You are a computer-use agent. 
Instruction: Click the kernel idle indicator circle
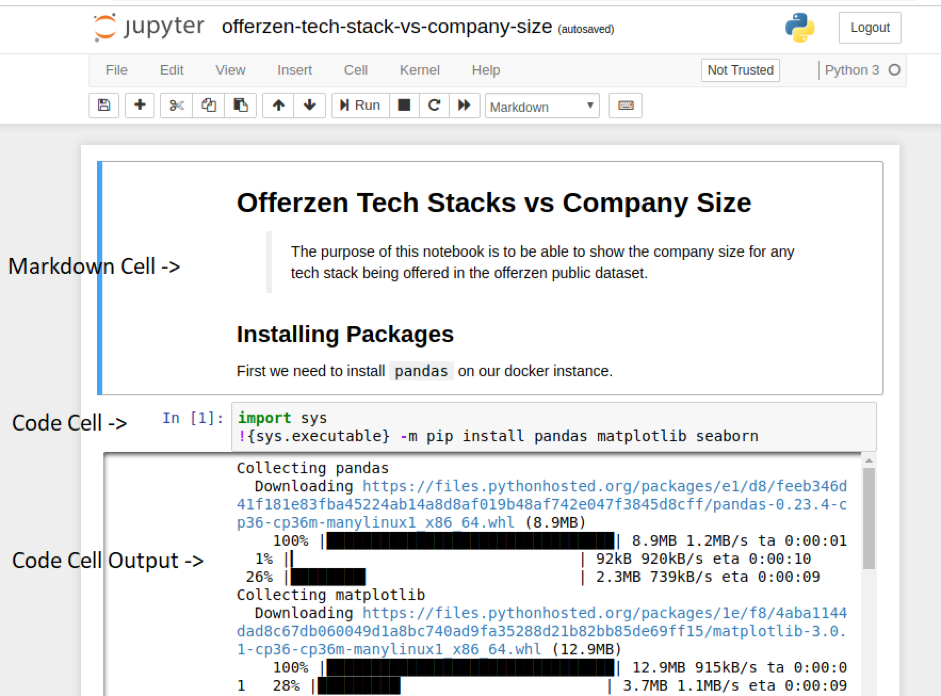(x=894, y=70)
